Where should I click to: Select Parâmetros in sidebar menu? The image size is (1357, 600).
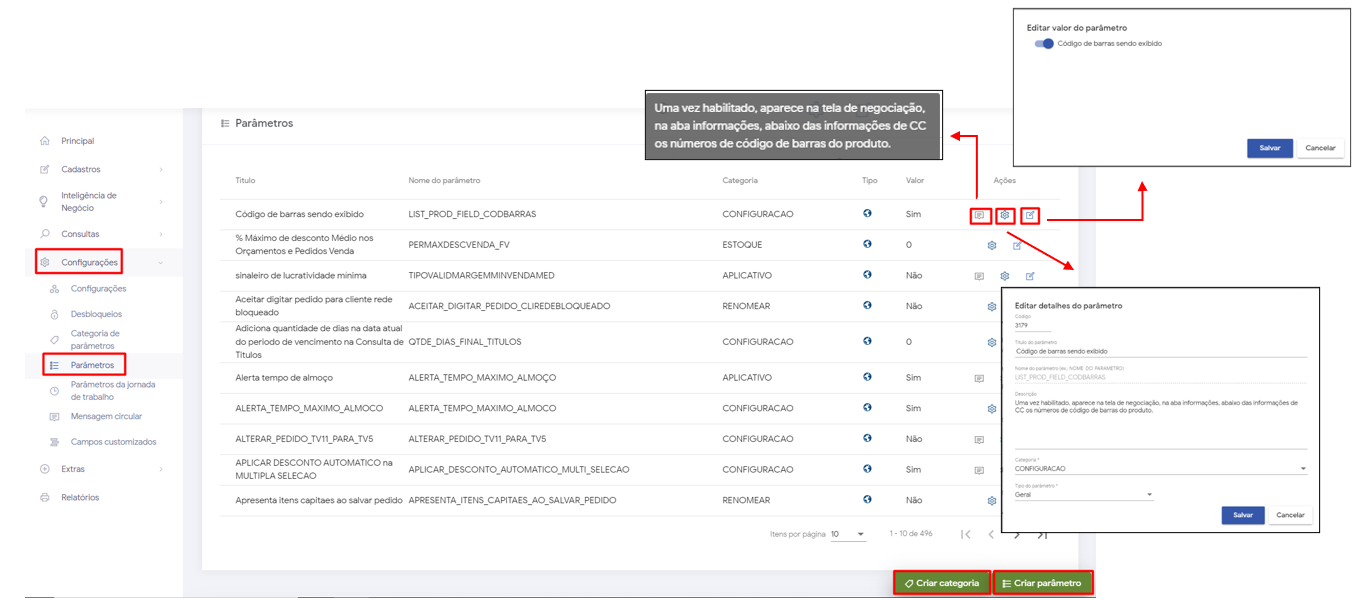click(x=92, y=365)
